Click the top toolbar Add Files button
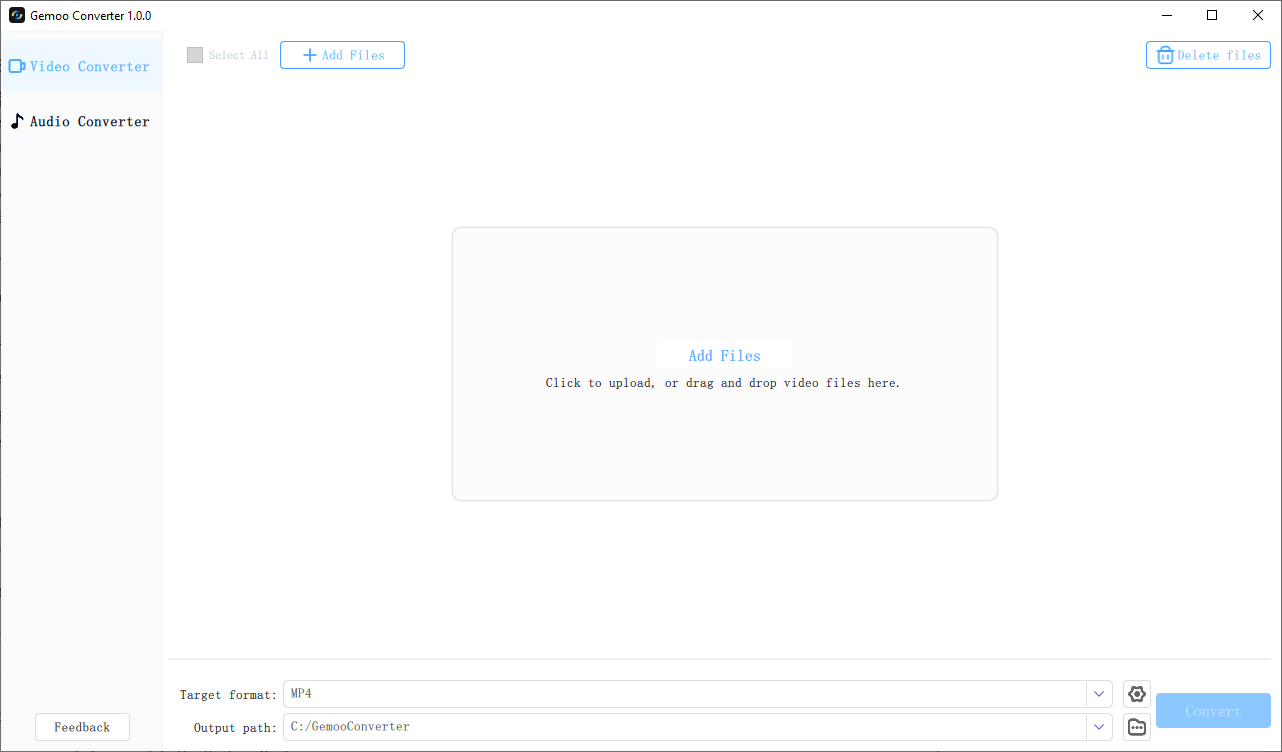This screenshot has width=1282, height=752. 342,55
